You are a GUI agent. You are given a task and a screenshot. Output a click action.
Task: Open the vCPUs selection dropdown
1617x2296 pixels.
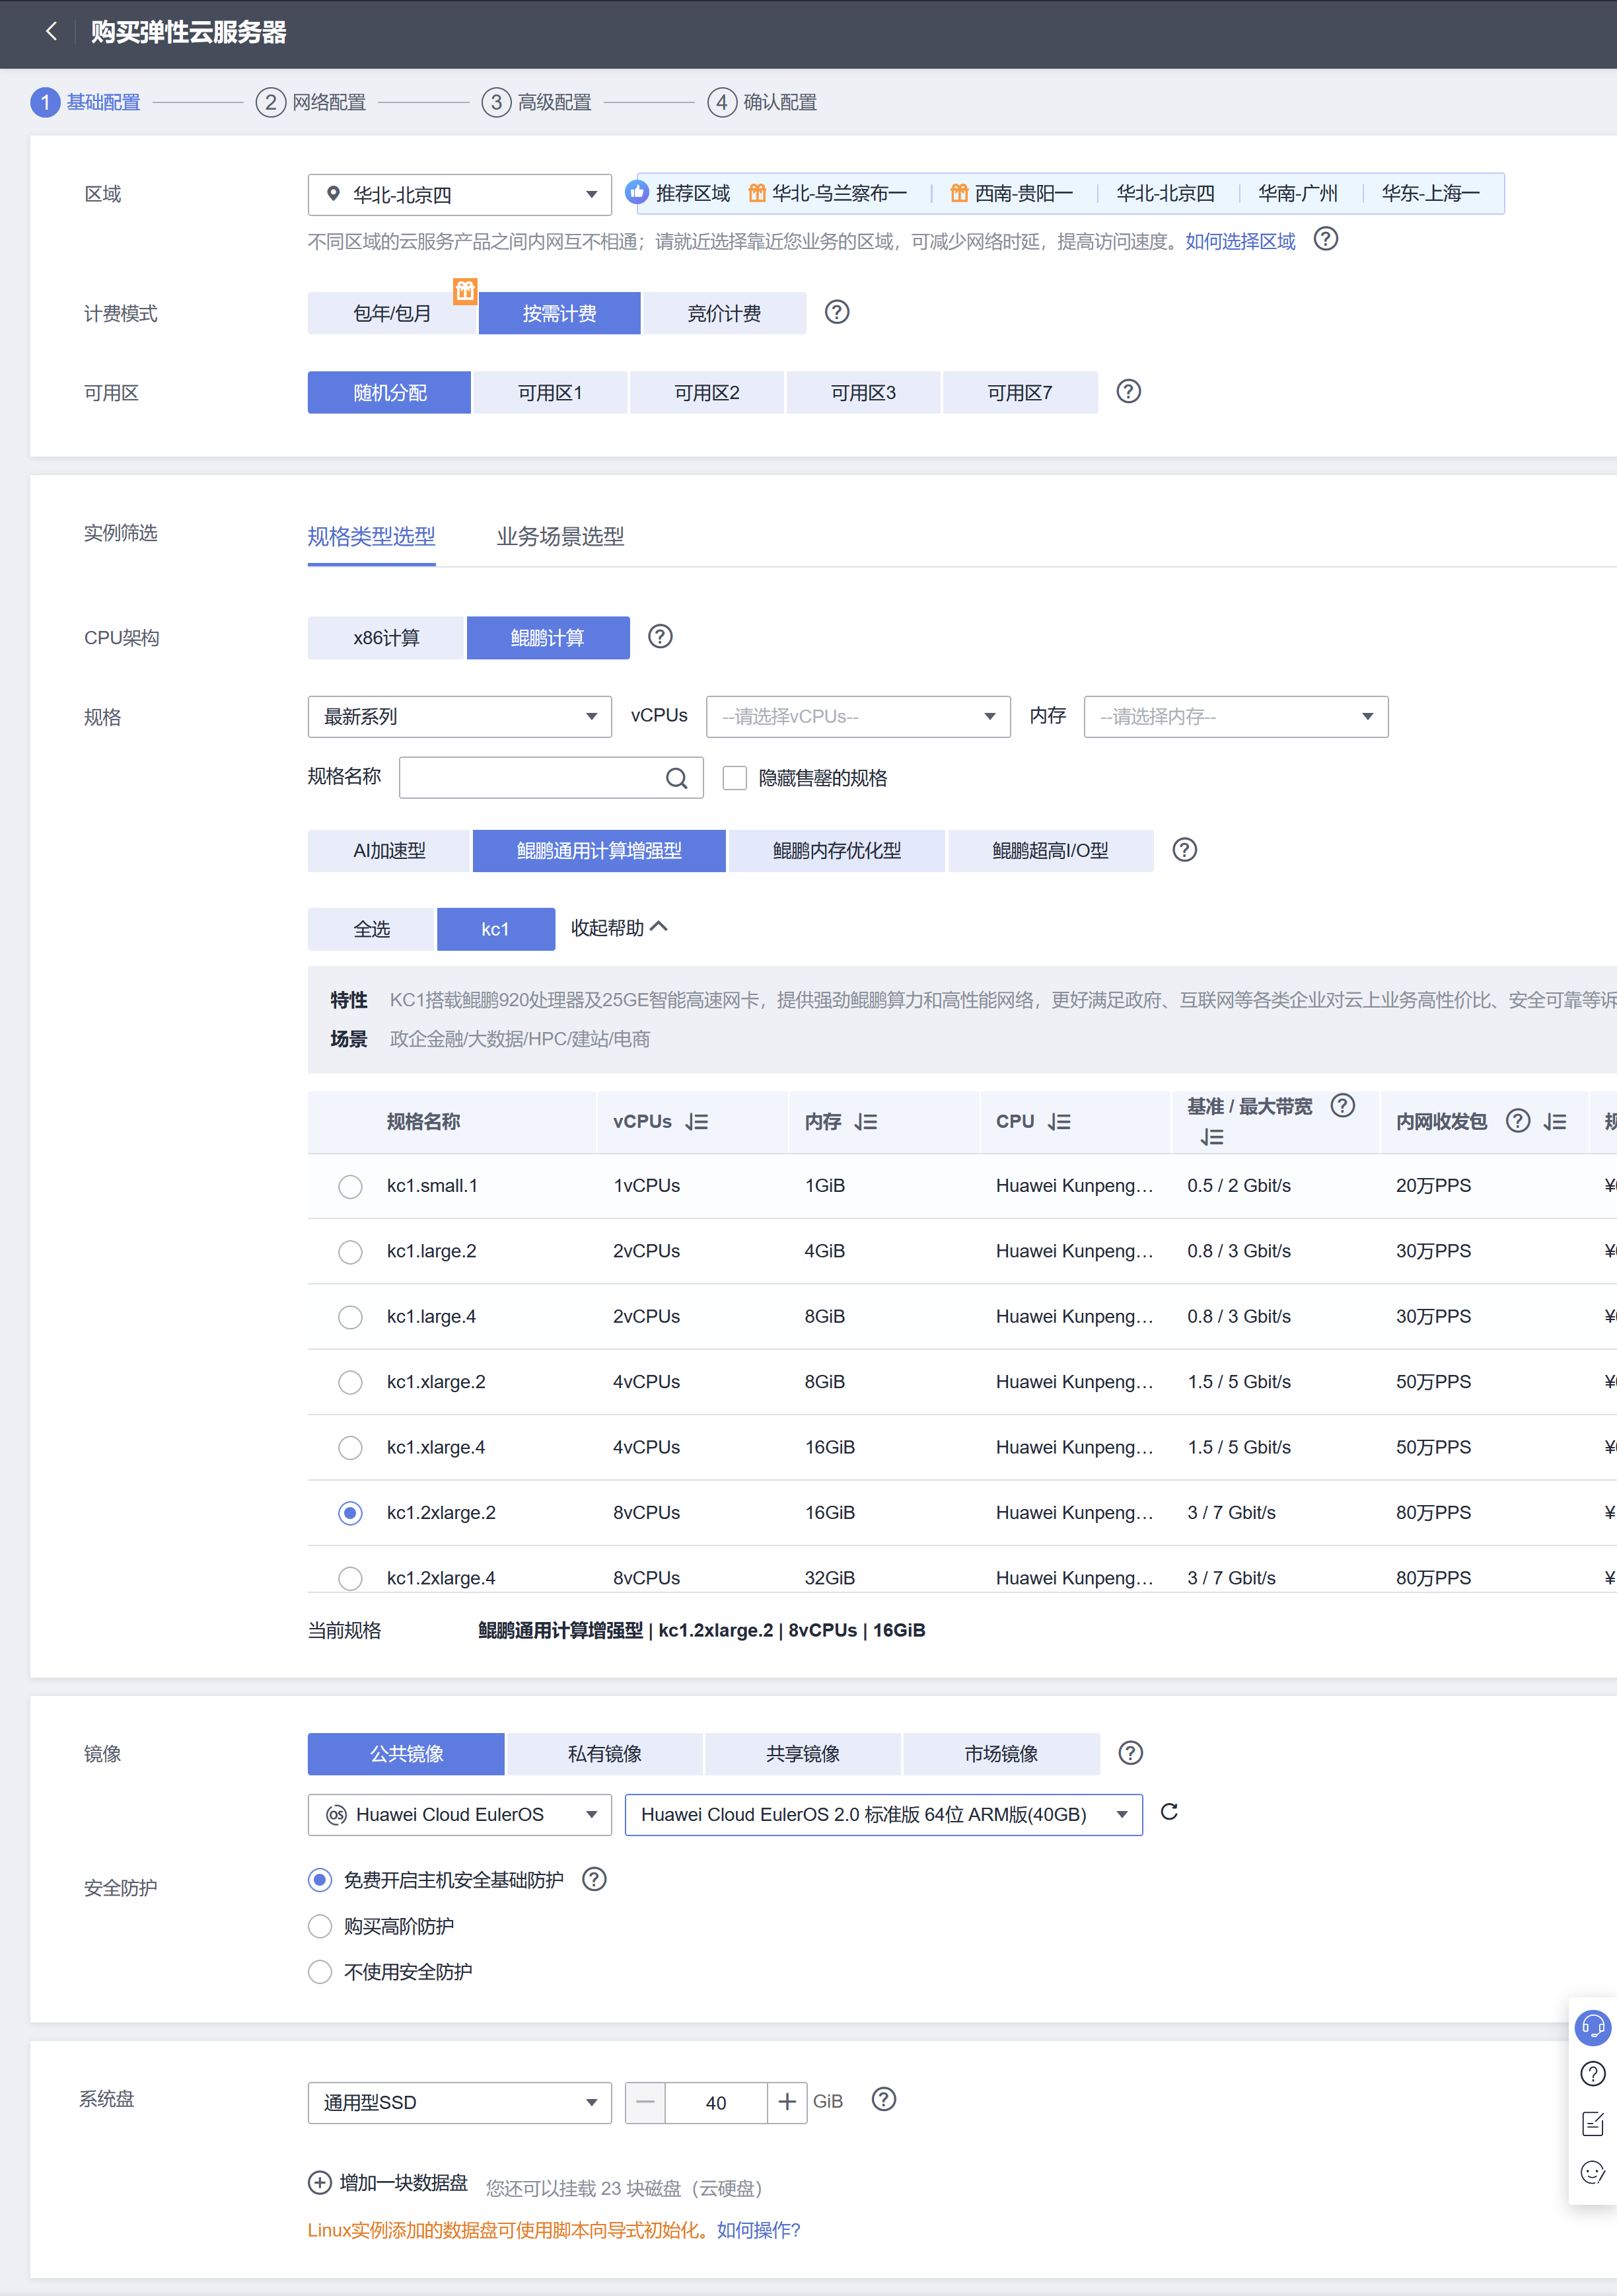[x=857, y=716]
